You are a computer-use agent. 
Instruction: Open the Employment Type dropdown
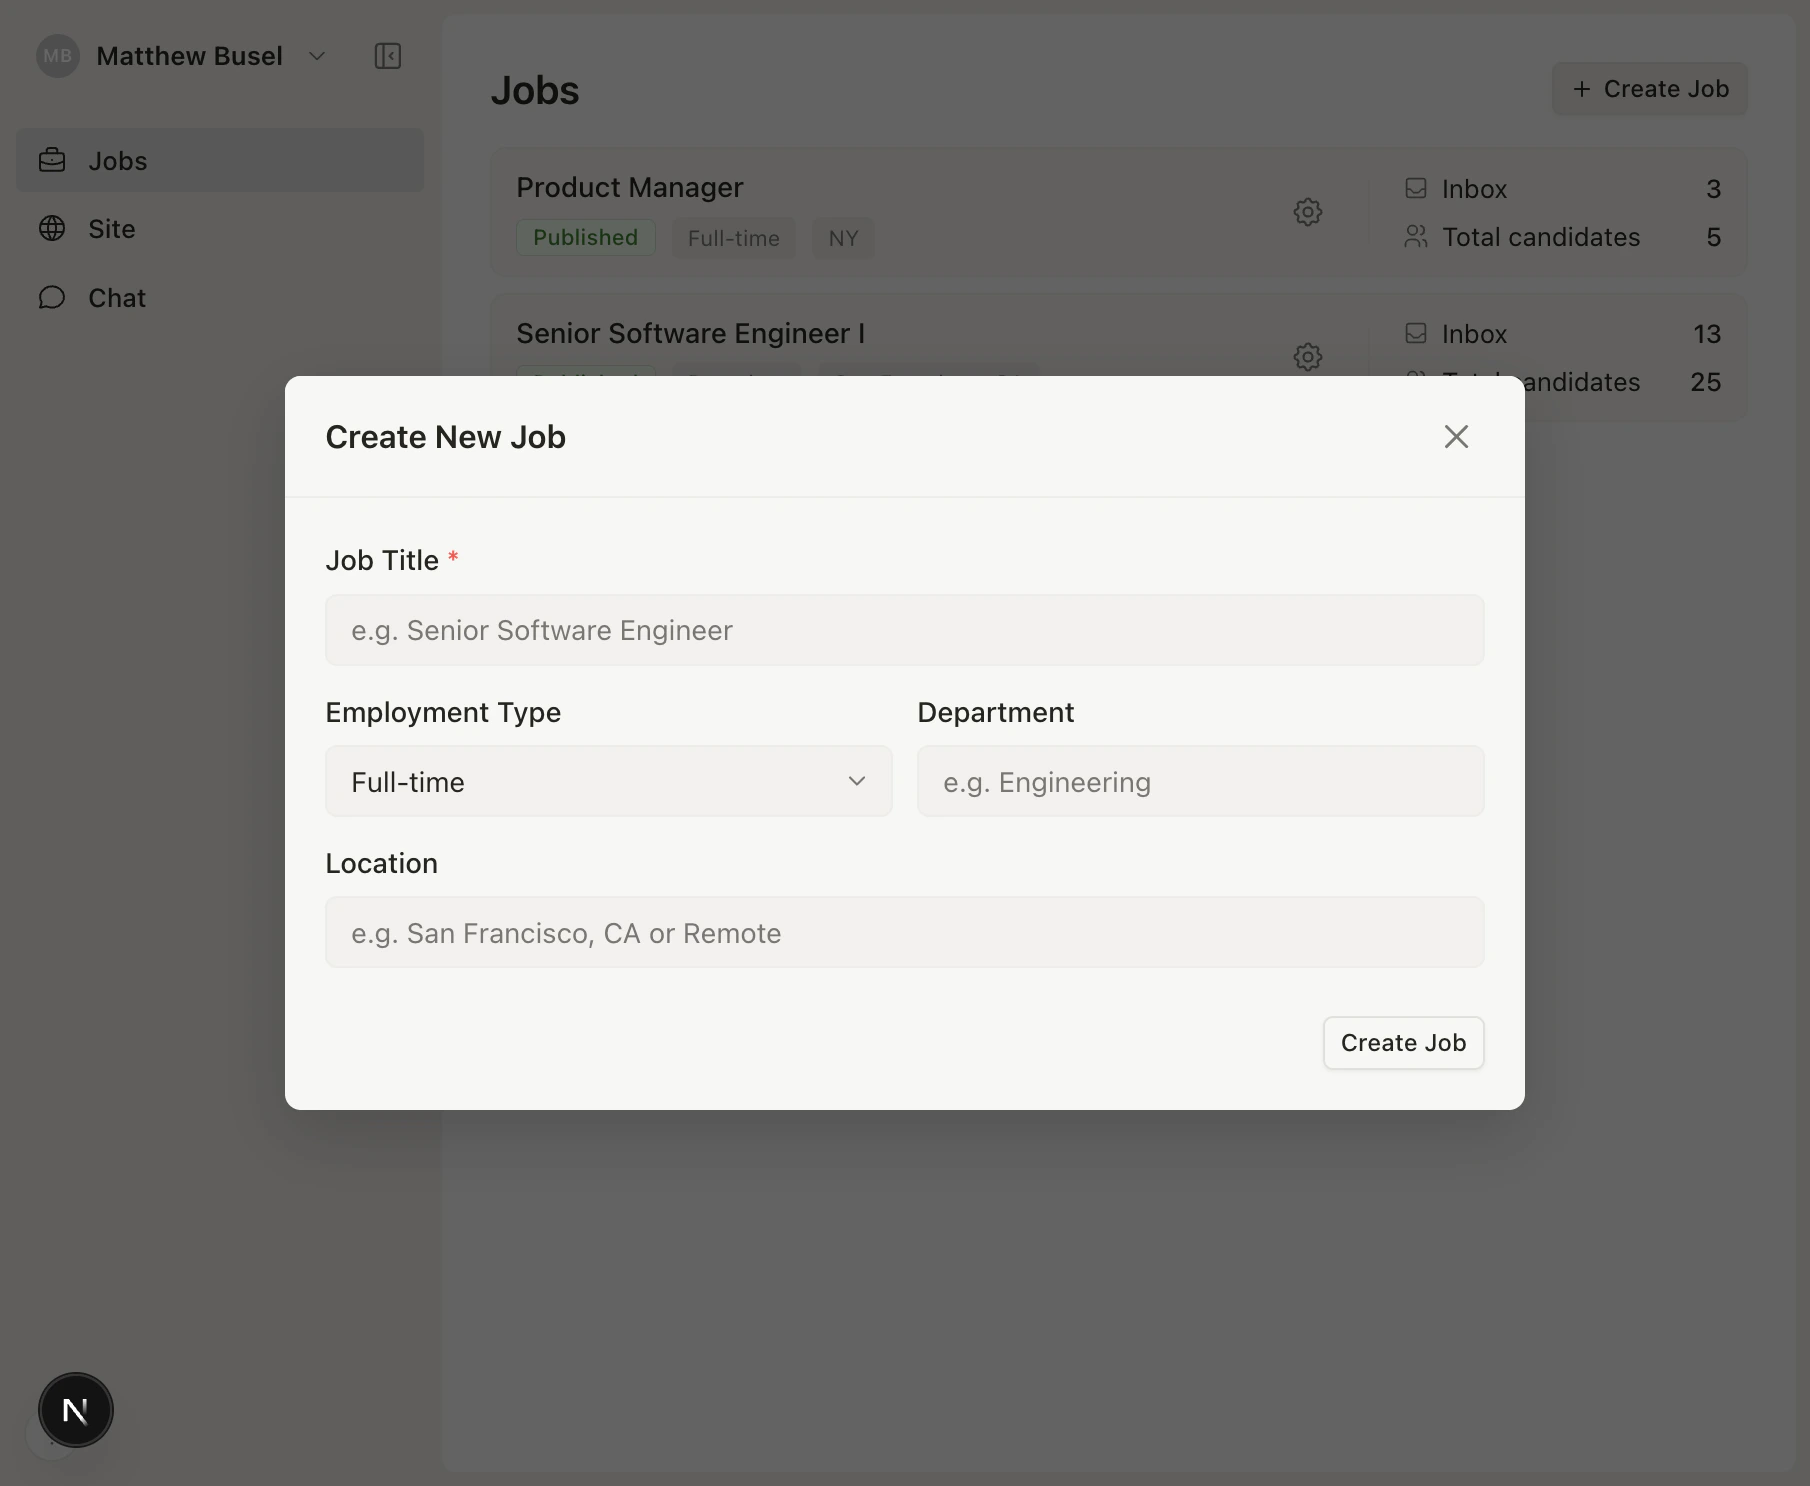(x=608, y=781)
